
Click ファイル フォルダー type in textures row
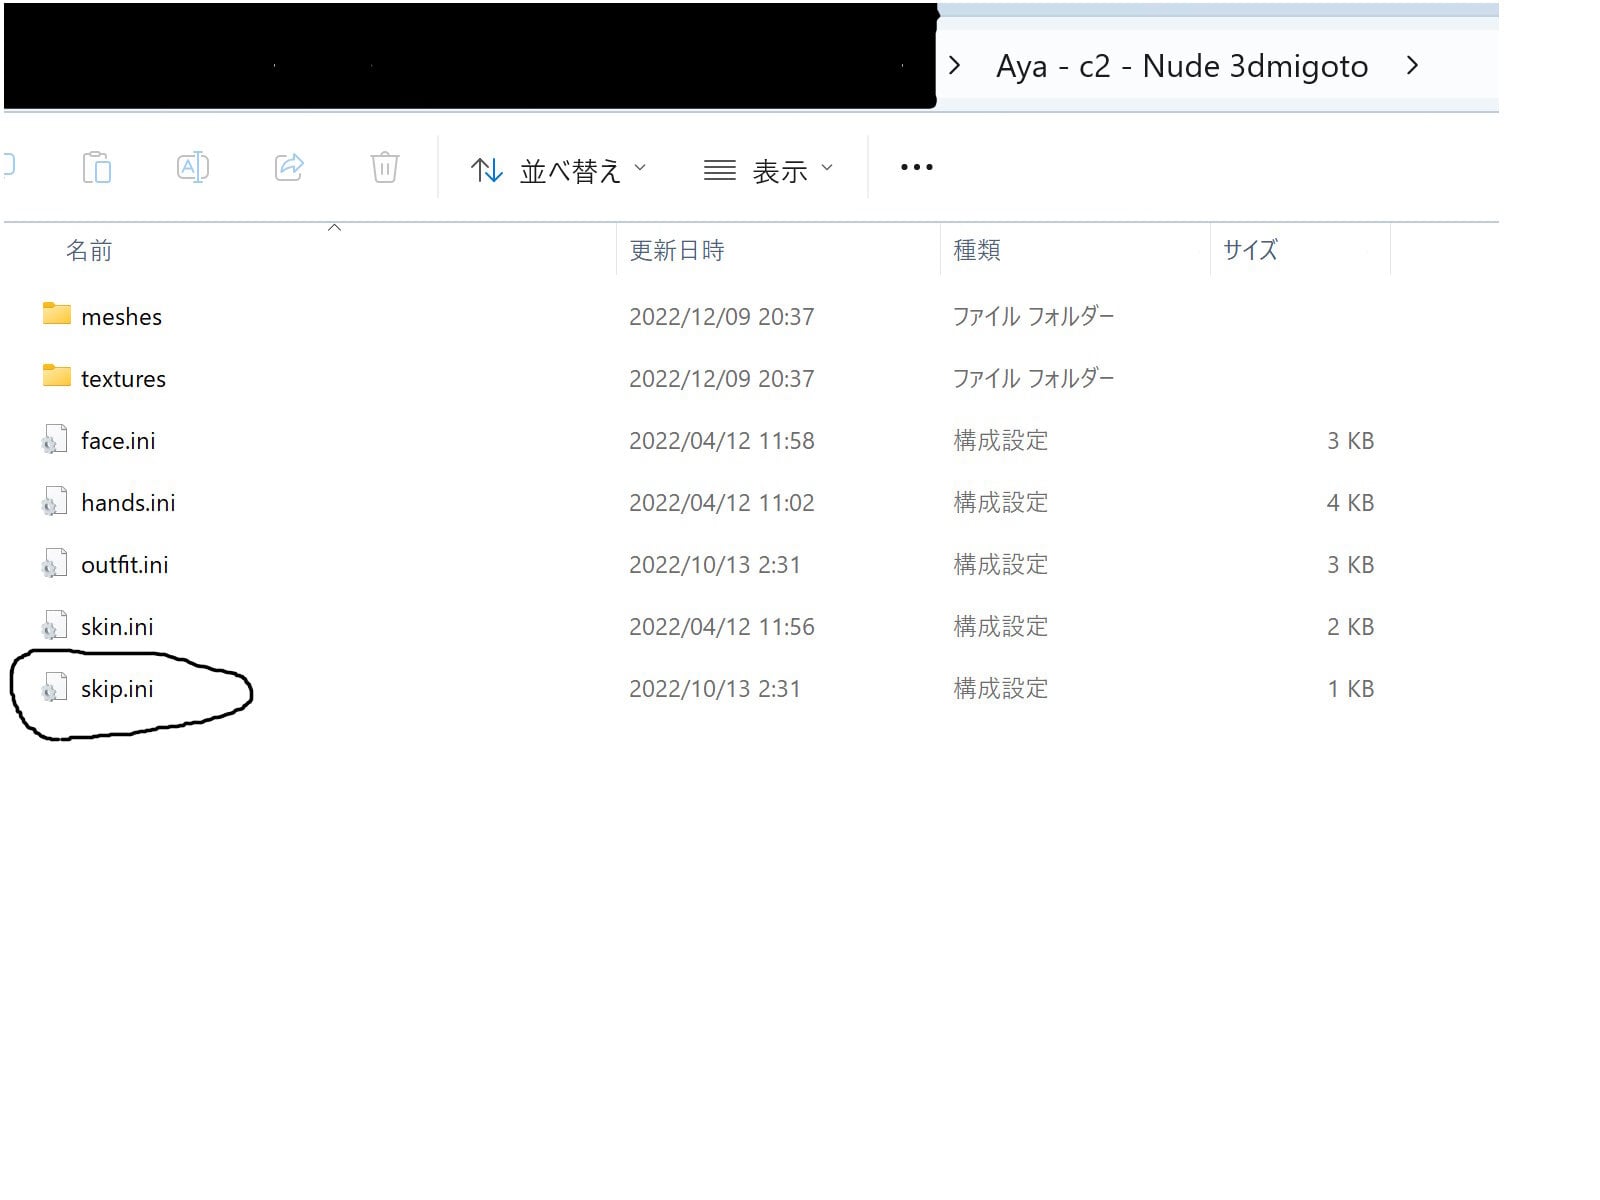point(1033,379)
